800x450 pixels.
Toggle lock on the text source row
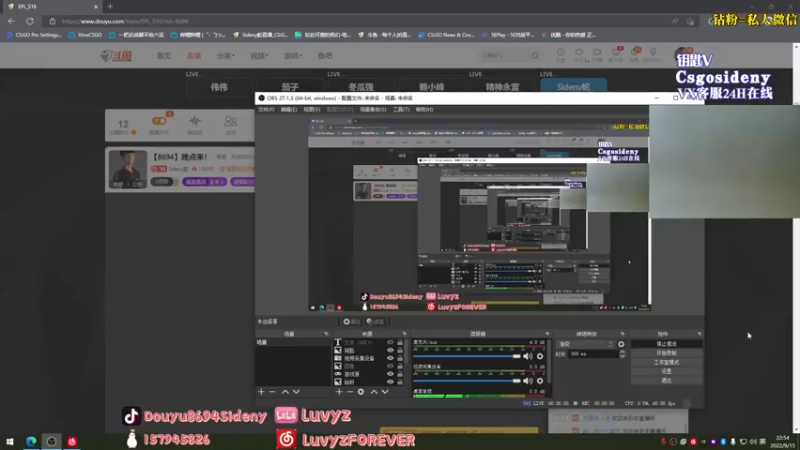pyautogui.click(x=400, y=342)
